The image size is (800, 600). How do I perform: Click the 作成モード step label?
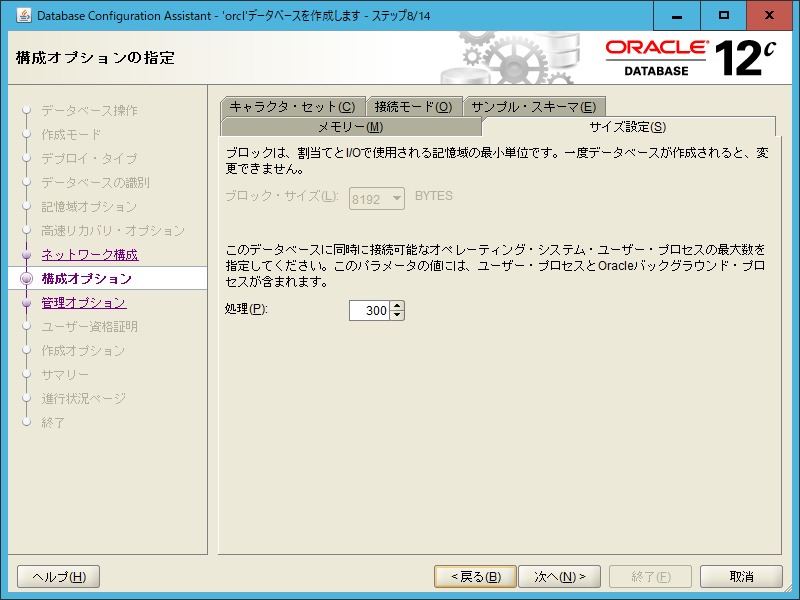click(x=71, y=134)
